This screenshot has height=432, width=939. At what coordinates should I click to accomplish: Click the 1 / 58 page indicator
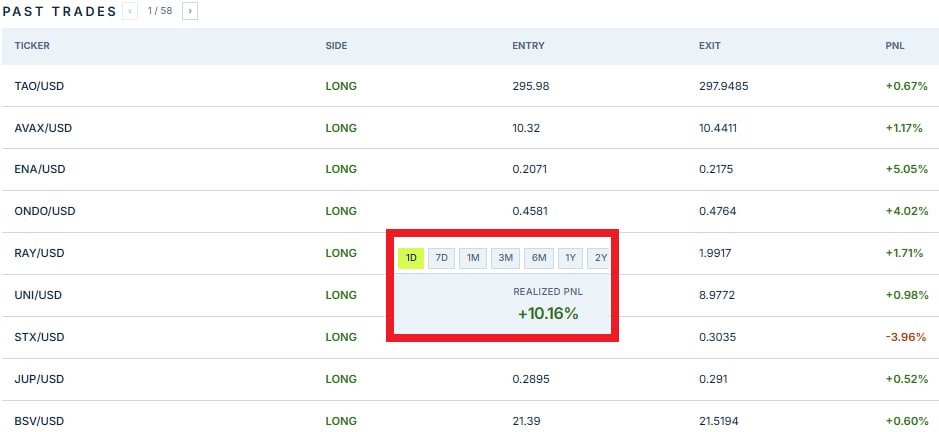click(x=160, y=11)
